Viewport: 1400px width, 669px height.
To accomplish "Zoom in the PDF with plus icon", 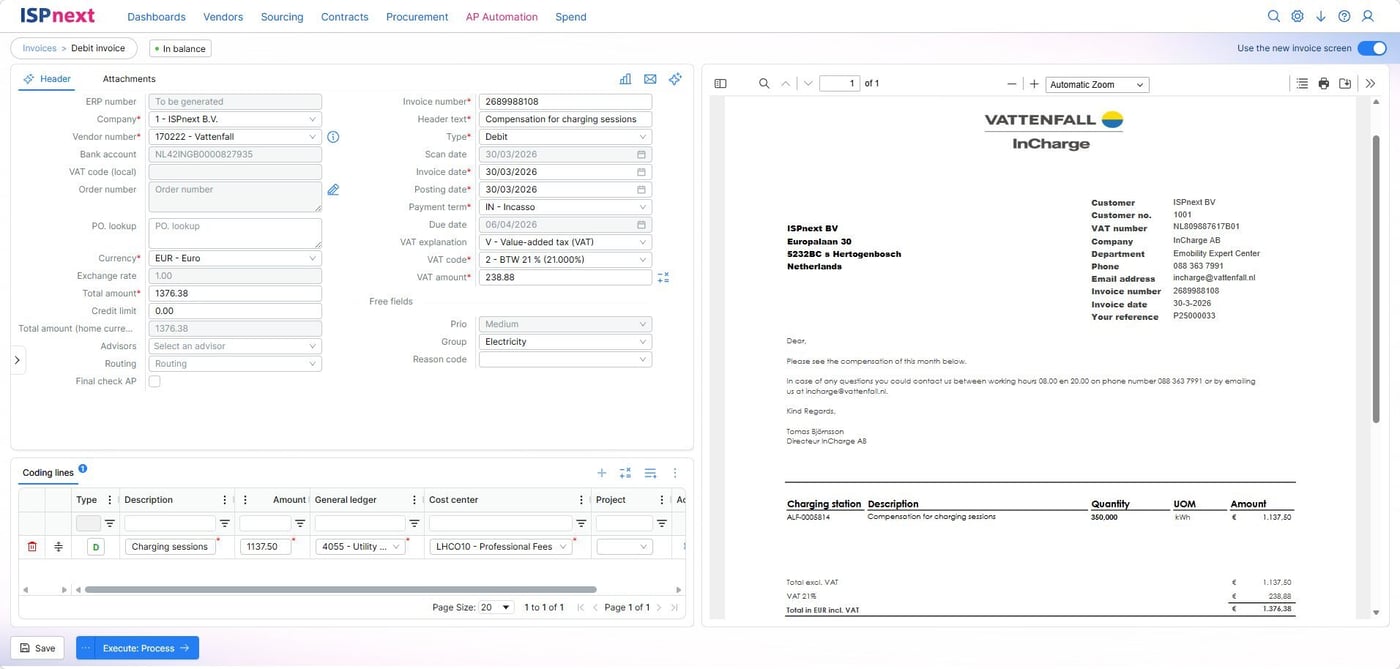I will tap(1034, 84).
